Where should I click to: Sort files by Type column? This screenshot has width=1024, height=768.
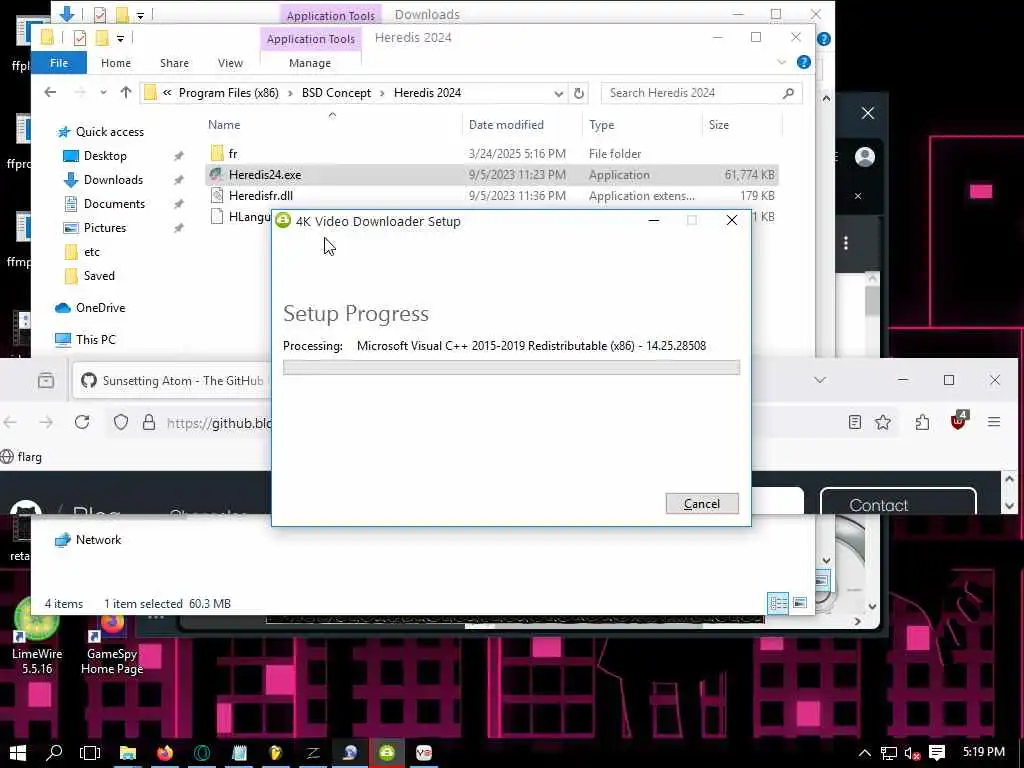(x=601, y=125)
